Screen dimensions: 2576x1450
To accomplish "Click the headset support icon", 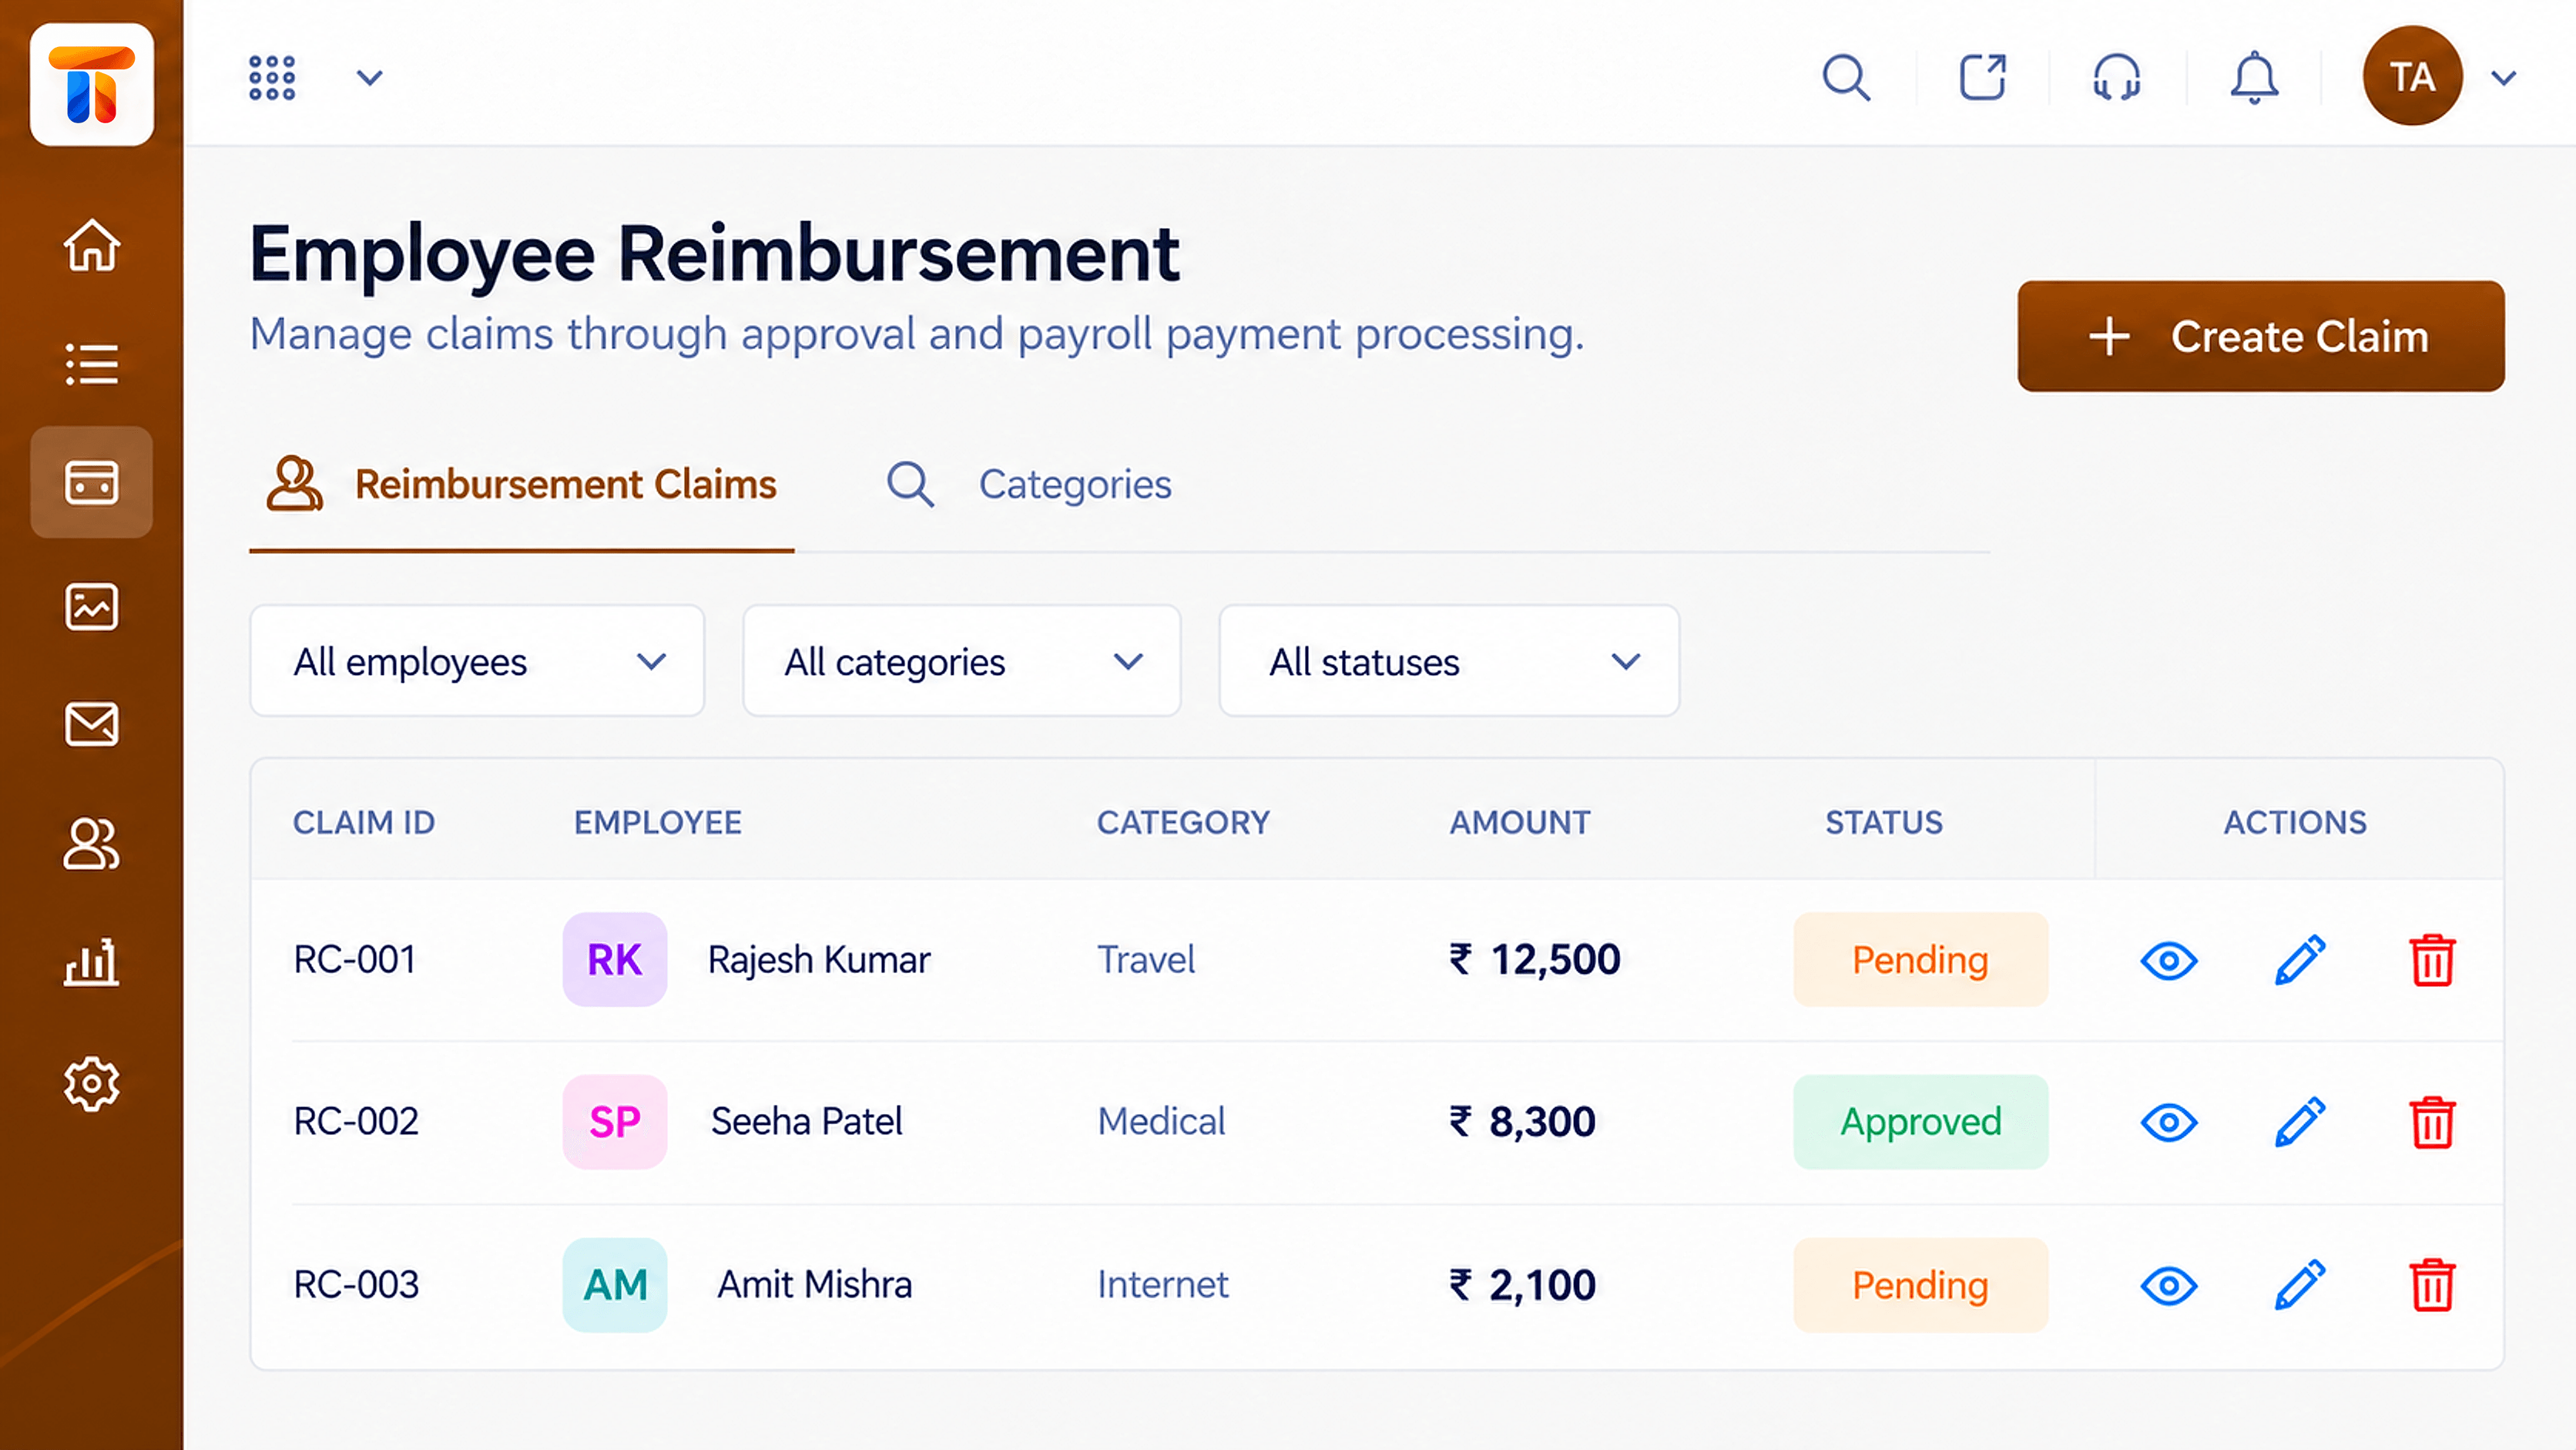I will [x=2117, y=78].
